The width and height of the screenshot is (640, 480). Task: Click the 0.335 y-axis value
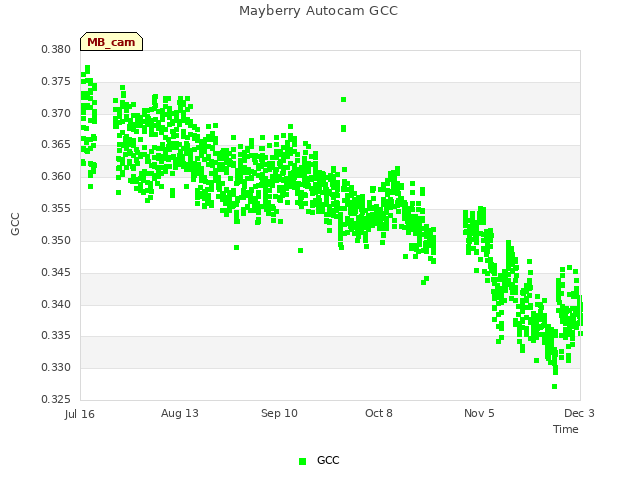pos(56,336)
